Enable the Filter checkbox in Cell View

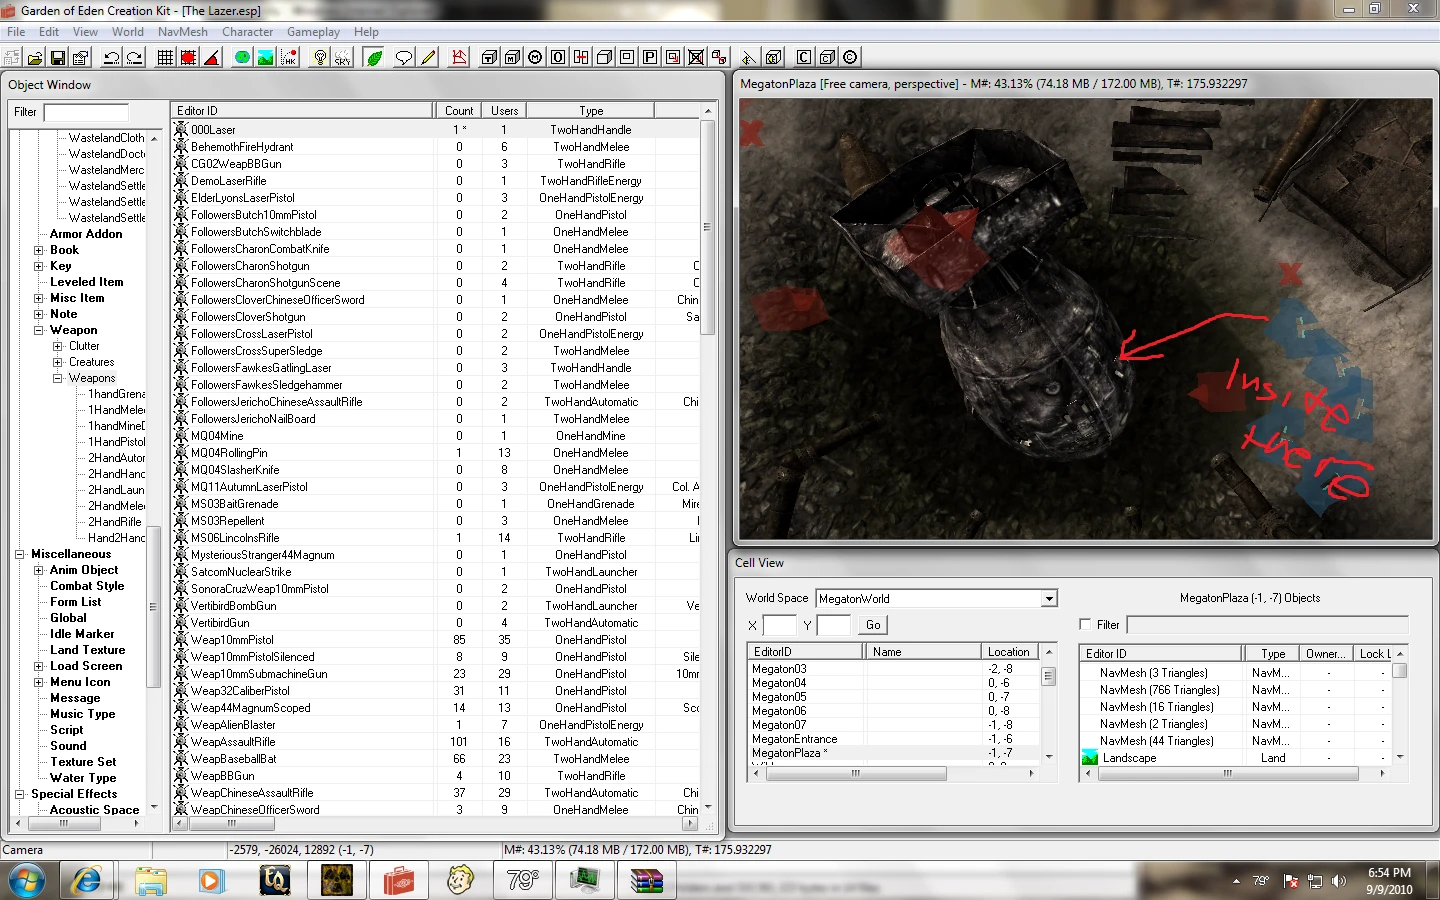click(1085, 624)
